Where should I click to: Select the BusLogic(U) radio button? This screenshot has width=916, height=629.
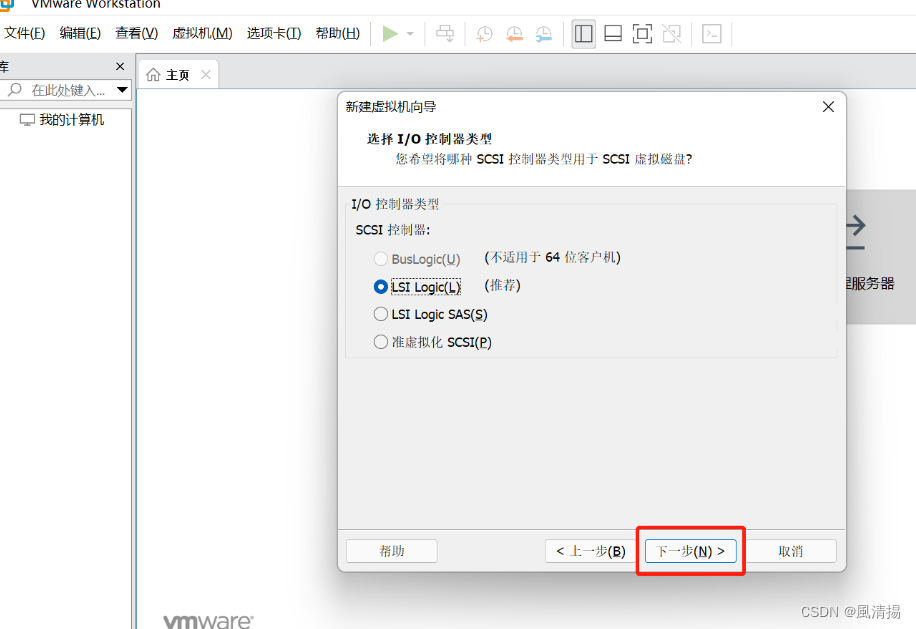(x=381, y=259)
